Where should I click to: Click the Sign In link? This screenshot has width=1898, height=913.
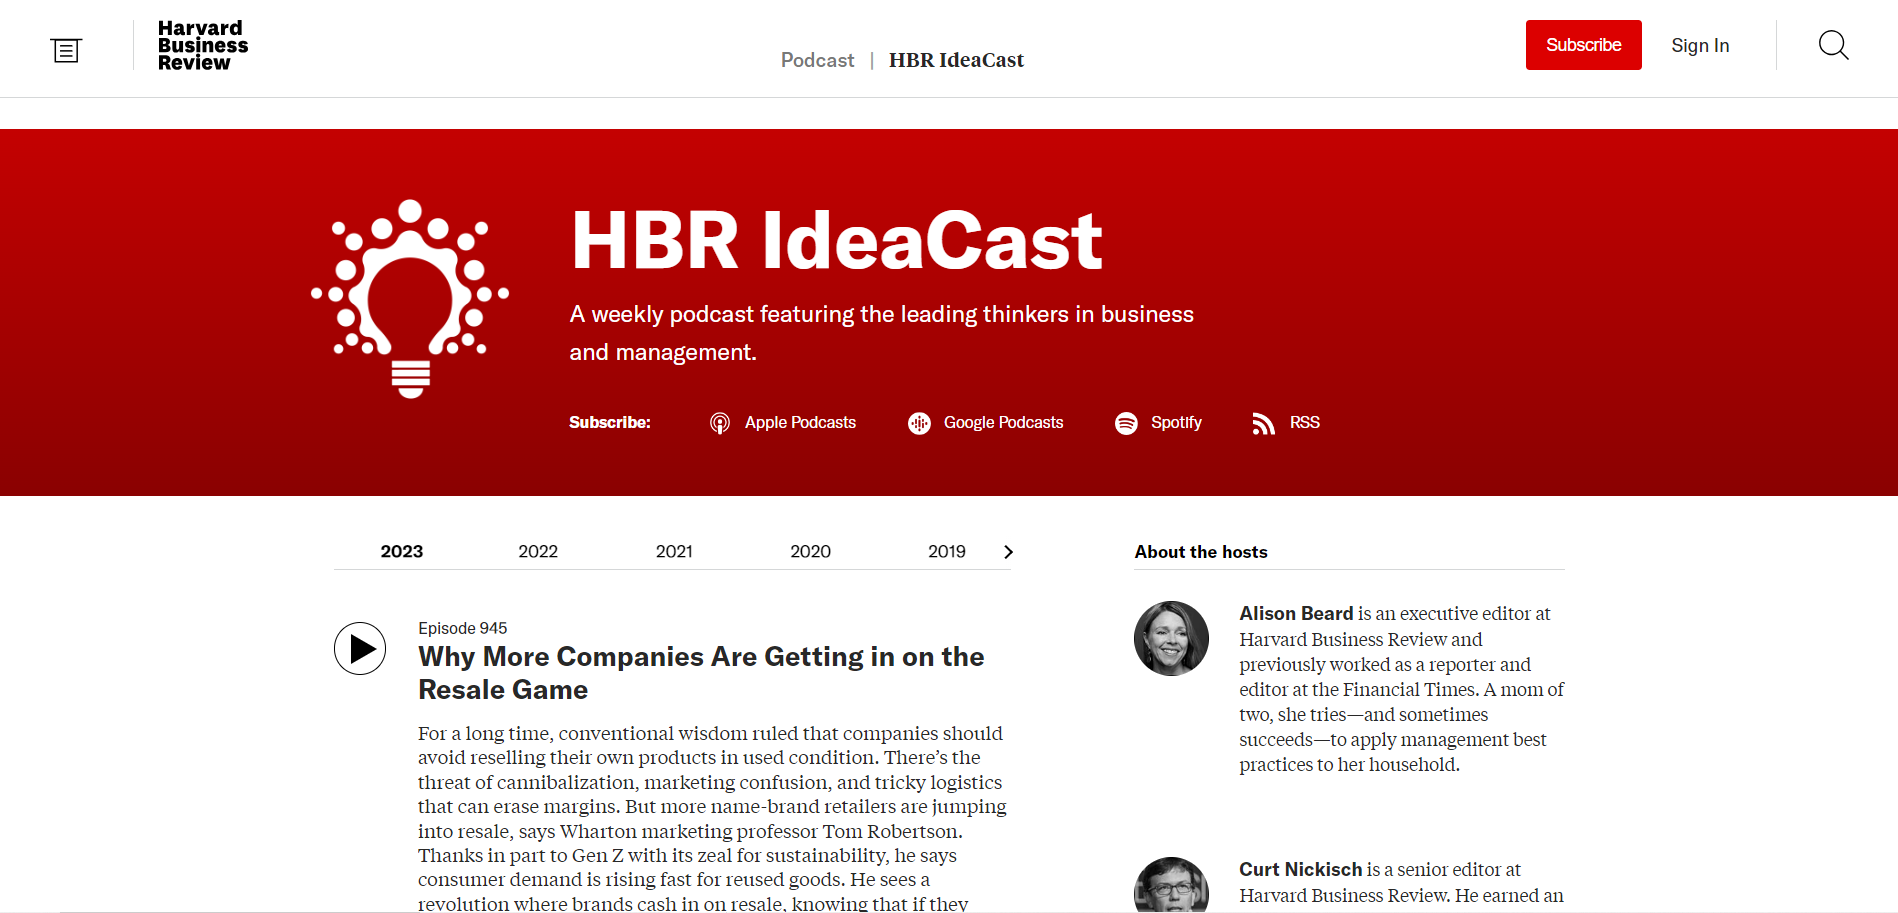pos(1700,46)
